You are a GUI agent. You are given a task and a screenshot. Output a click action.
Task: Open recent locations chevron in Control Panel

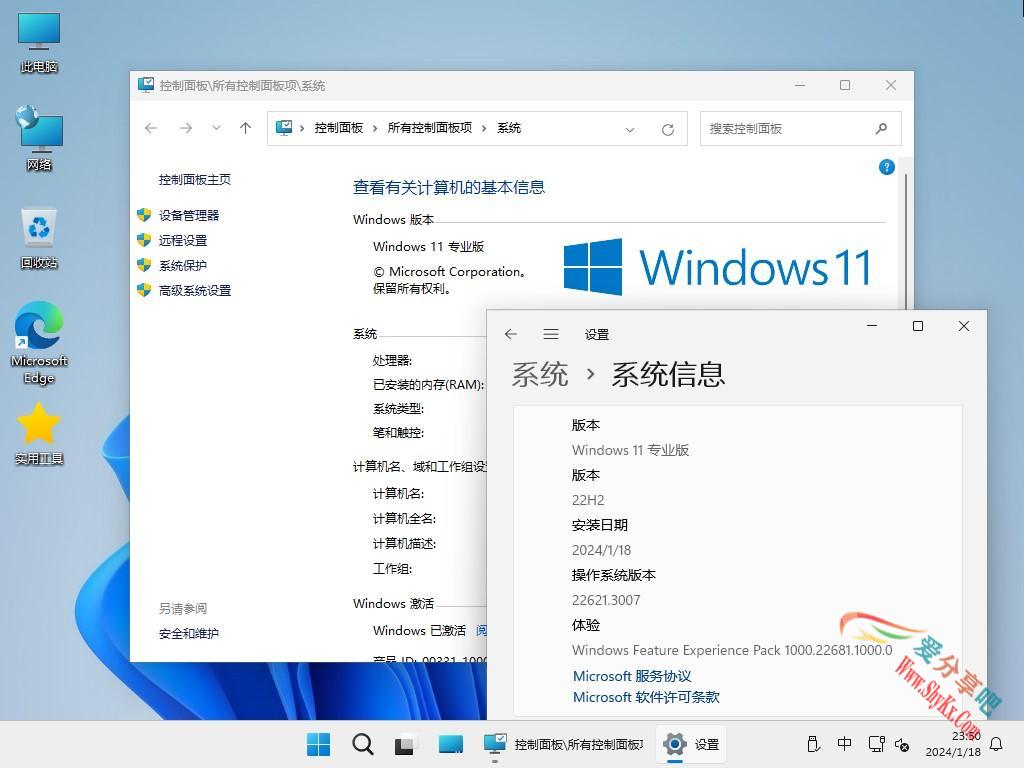[x=216, y=128]
